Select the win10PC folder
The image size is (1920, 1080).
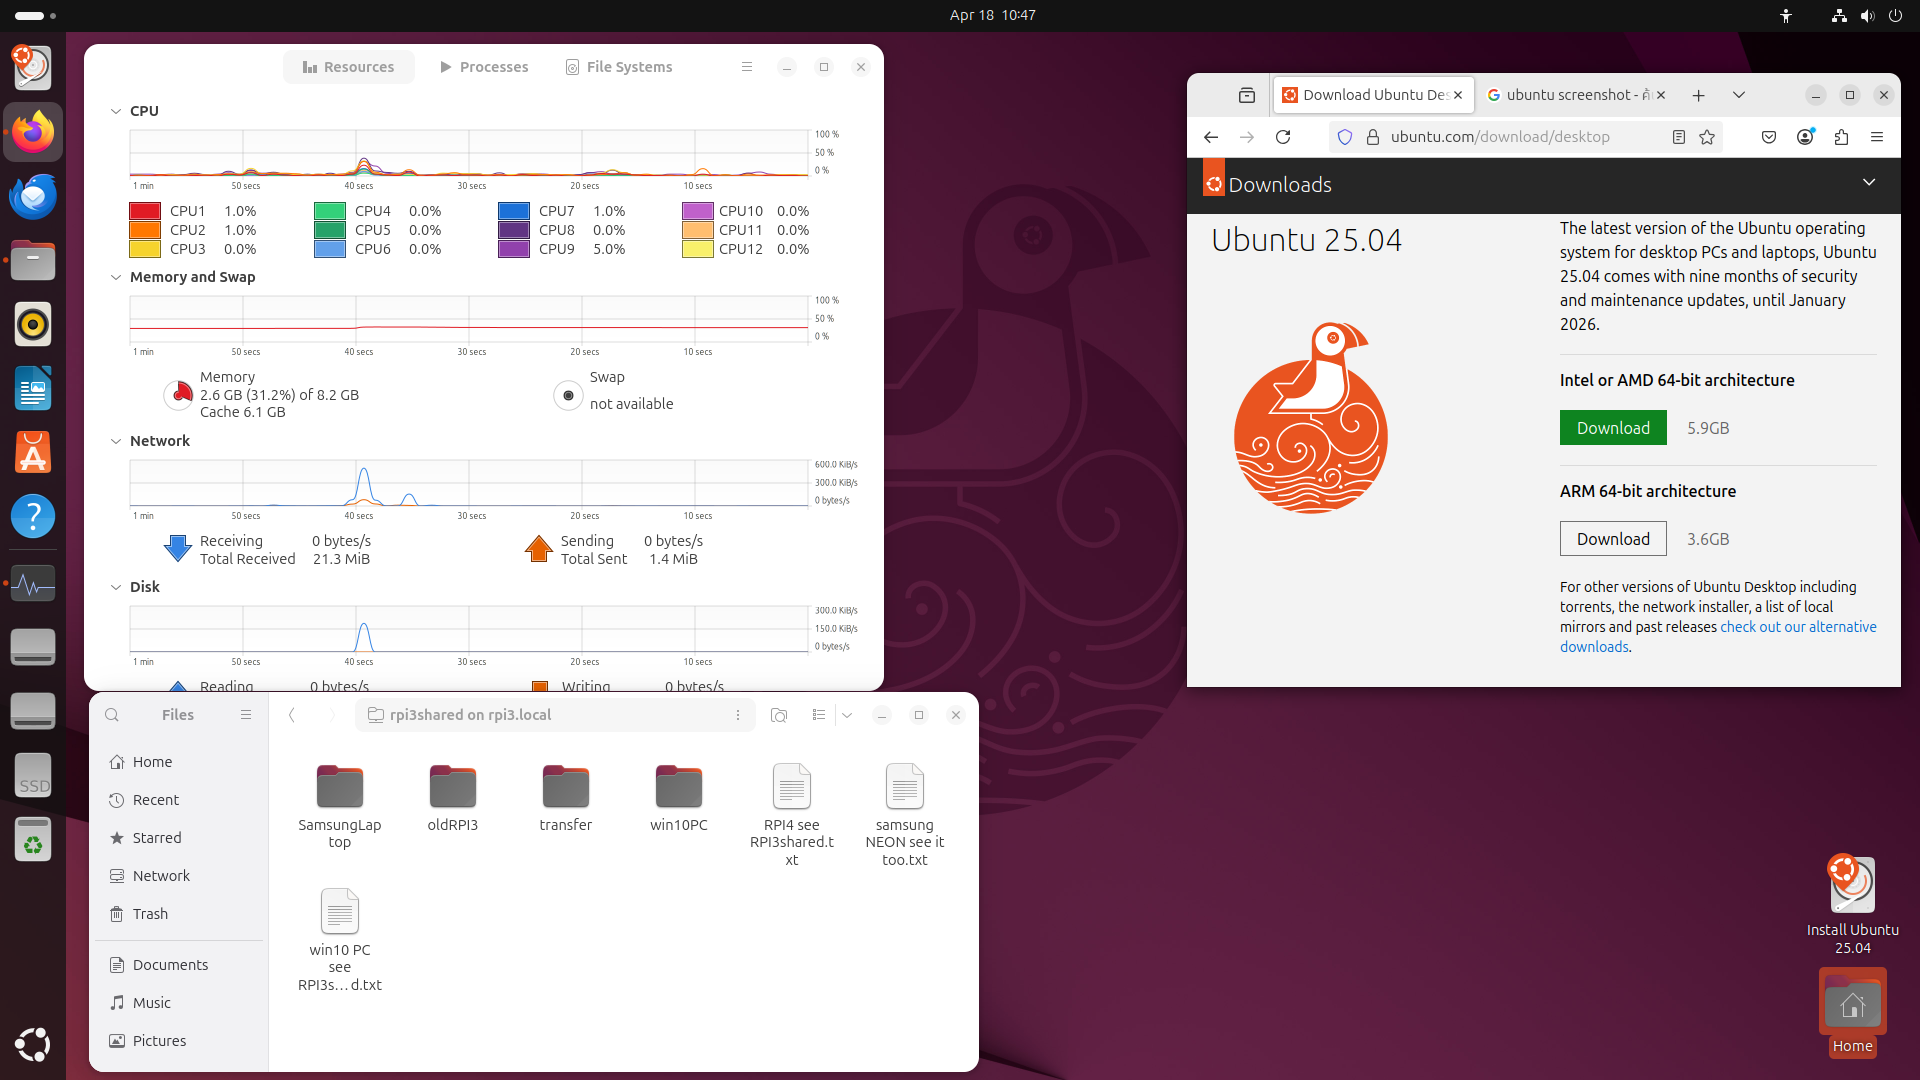click(x=679, y=798)
